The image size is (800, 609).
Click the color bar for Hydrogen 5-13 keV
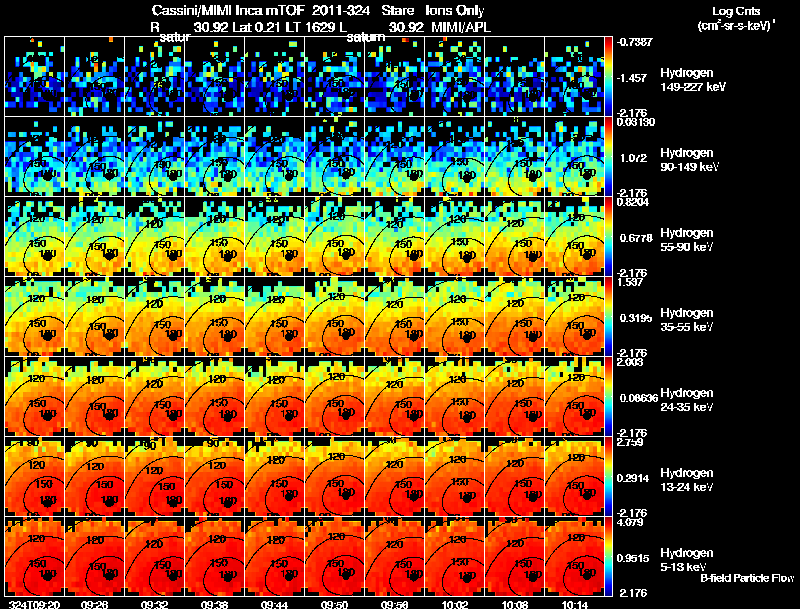(608, 557)
